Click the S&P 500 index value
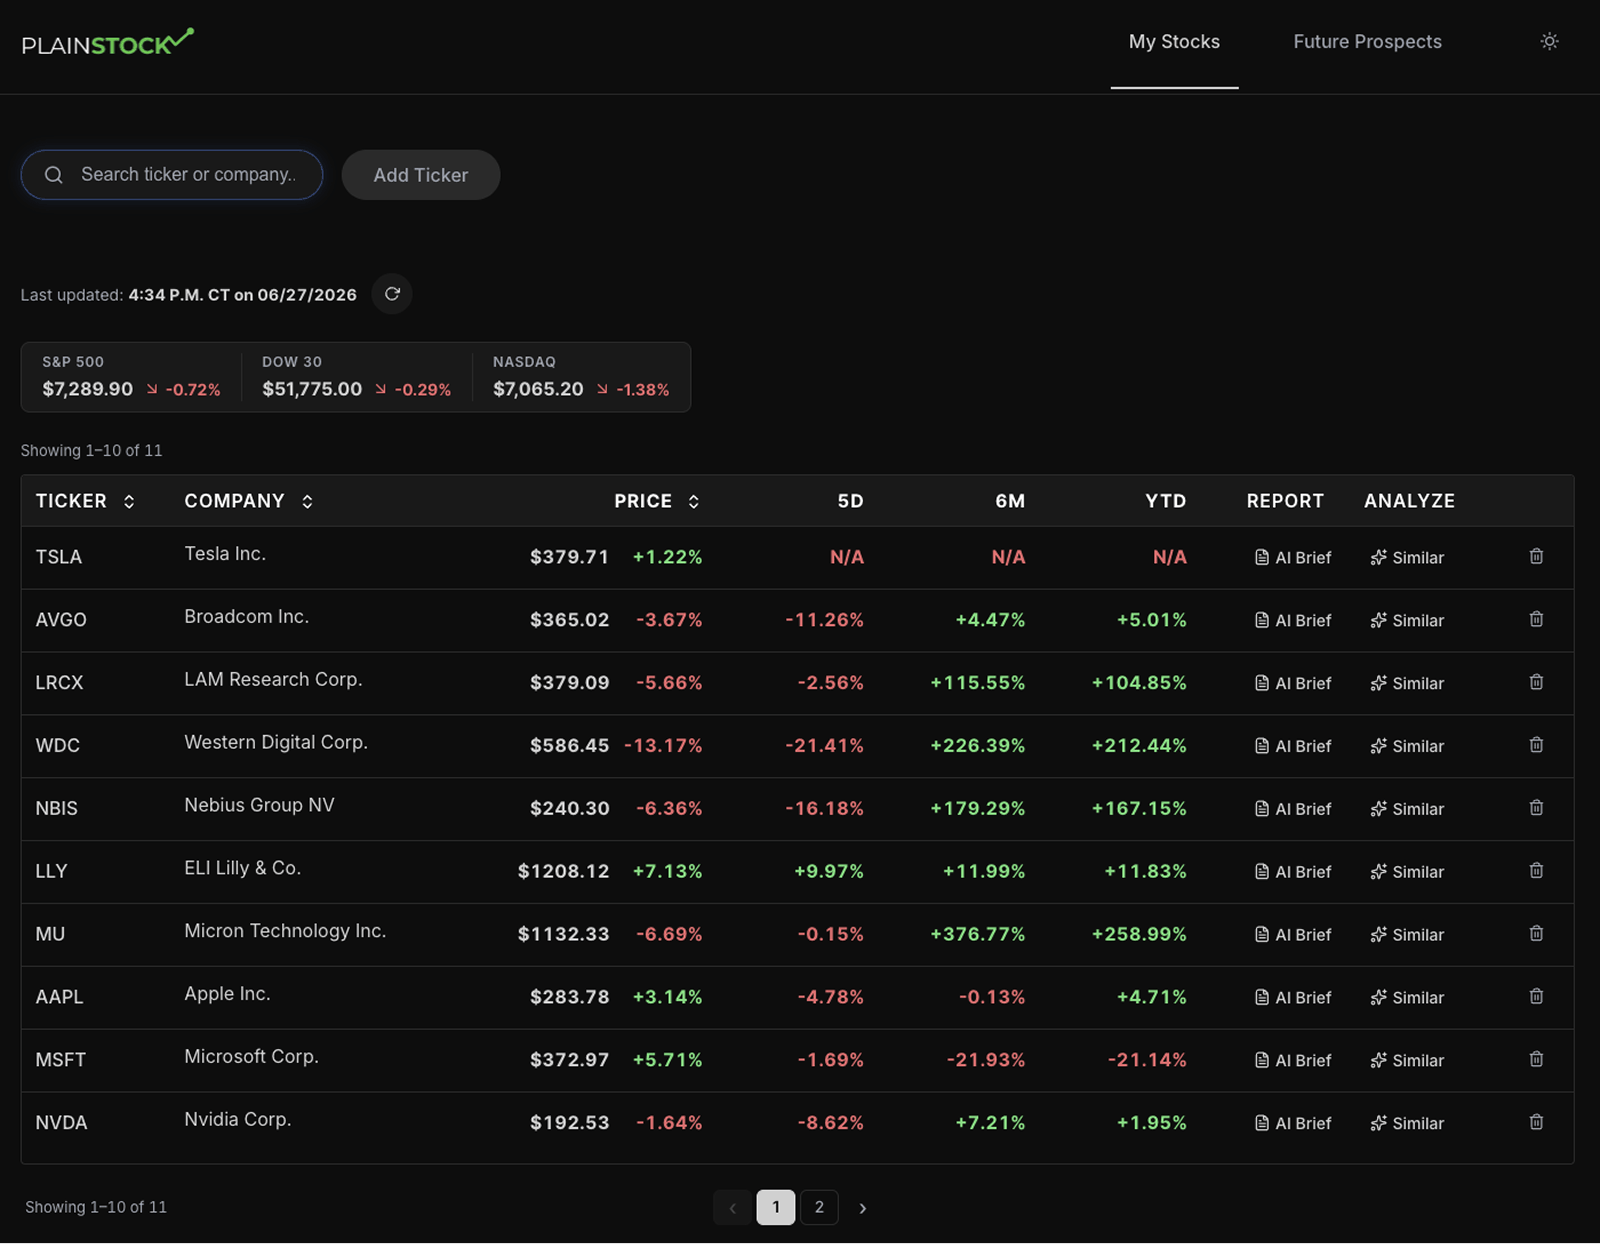The image size is (1600, 1244). click(x=88, y=389)
